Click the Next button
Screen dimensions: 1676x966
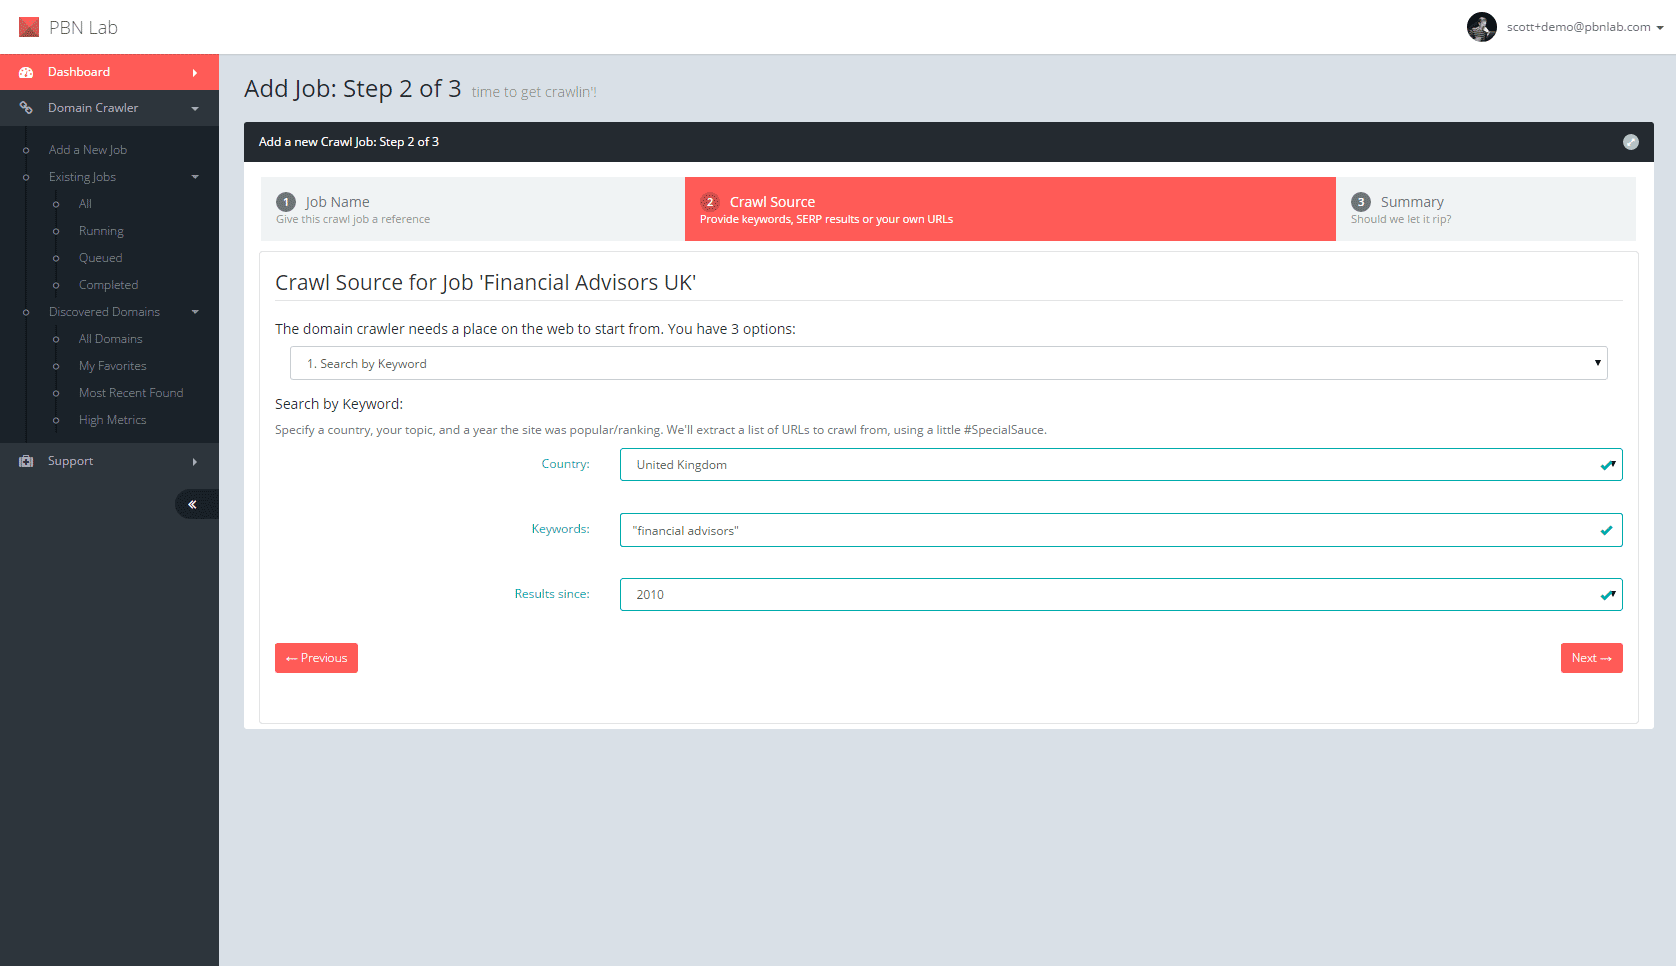(1591, 658)
